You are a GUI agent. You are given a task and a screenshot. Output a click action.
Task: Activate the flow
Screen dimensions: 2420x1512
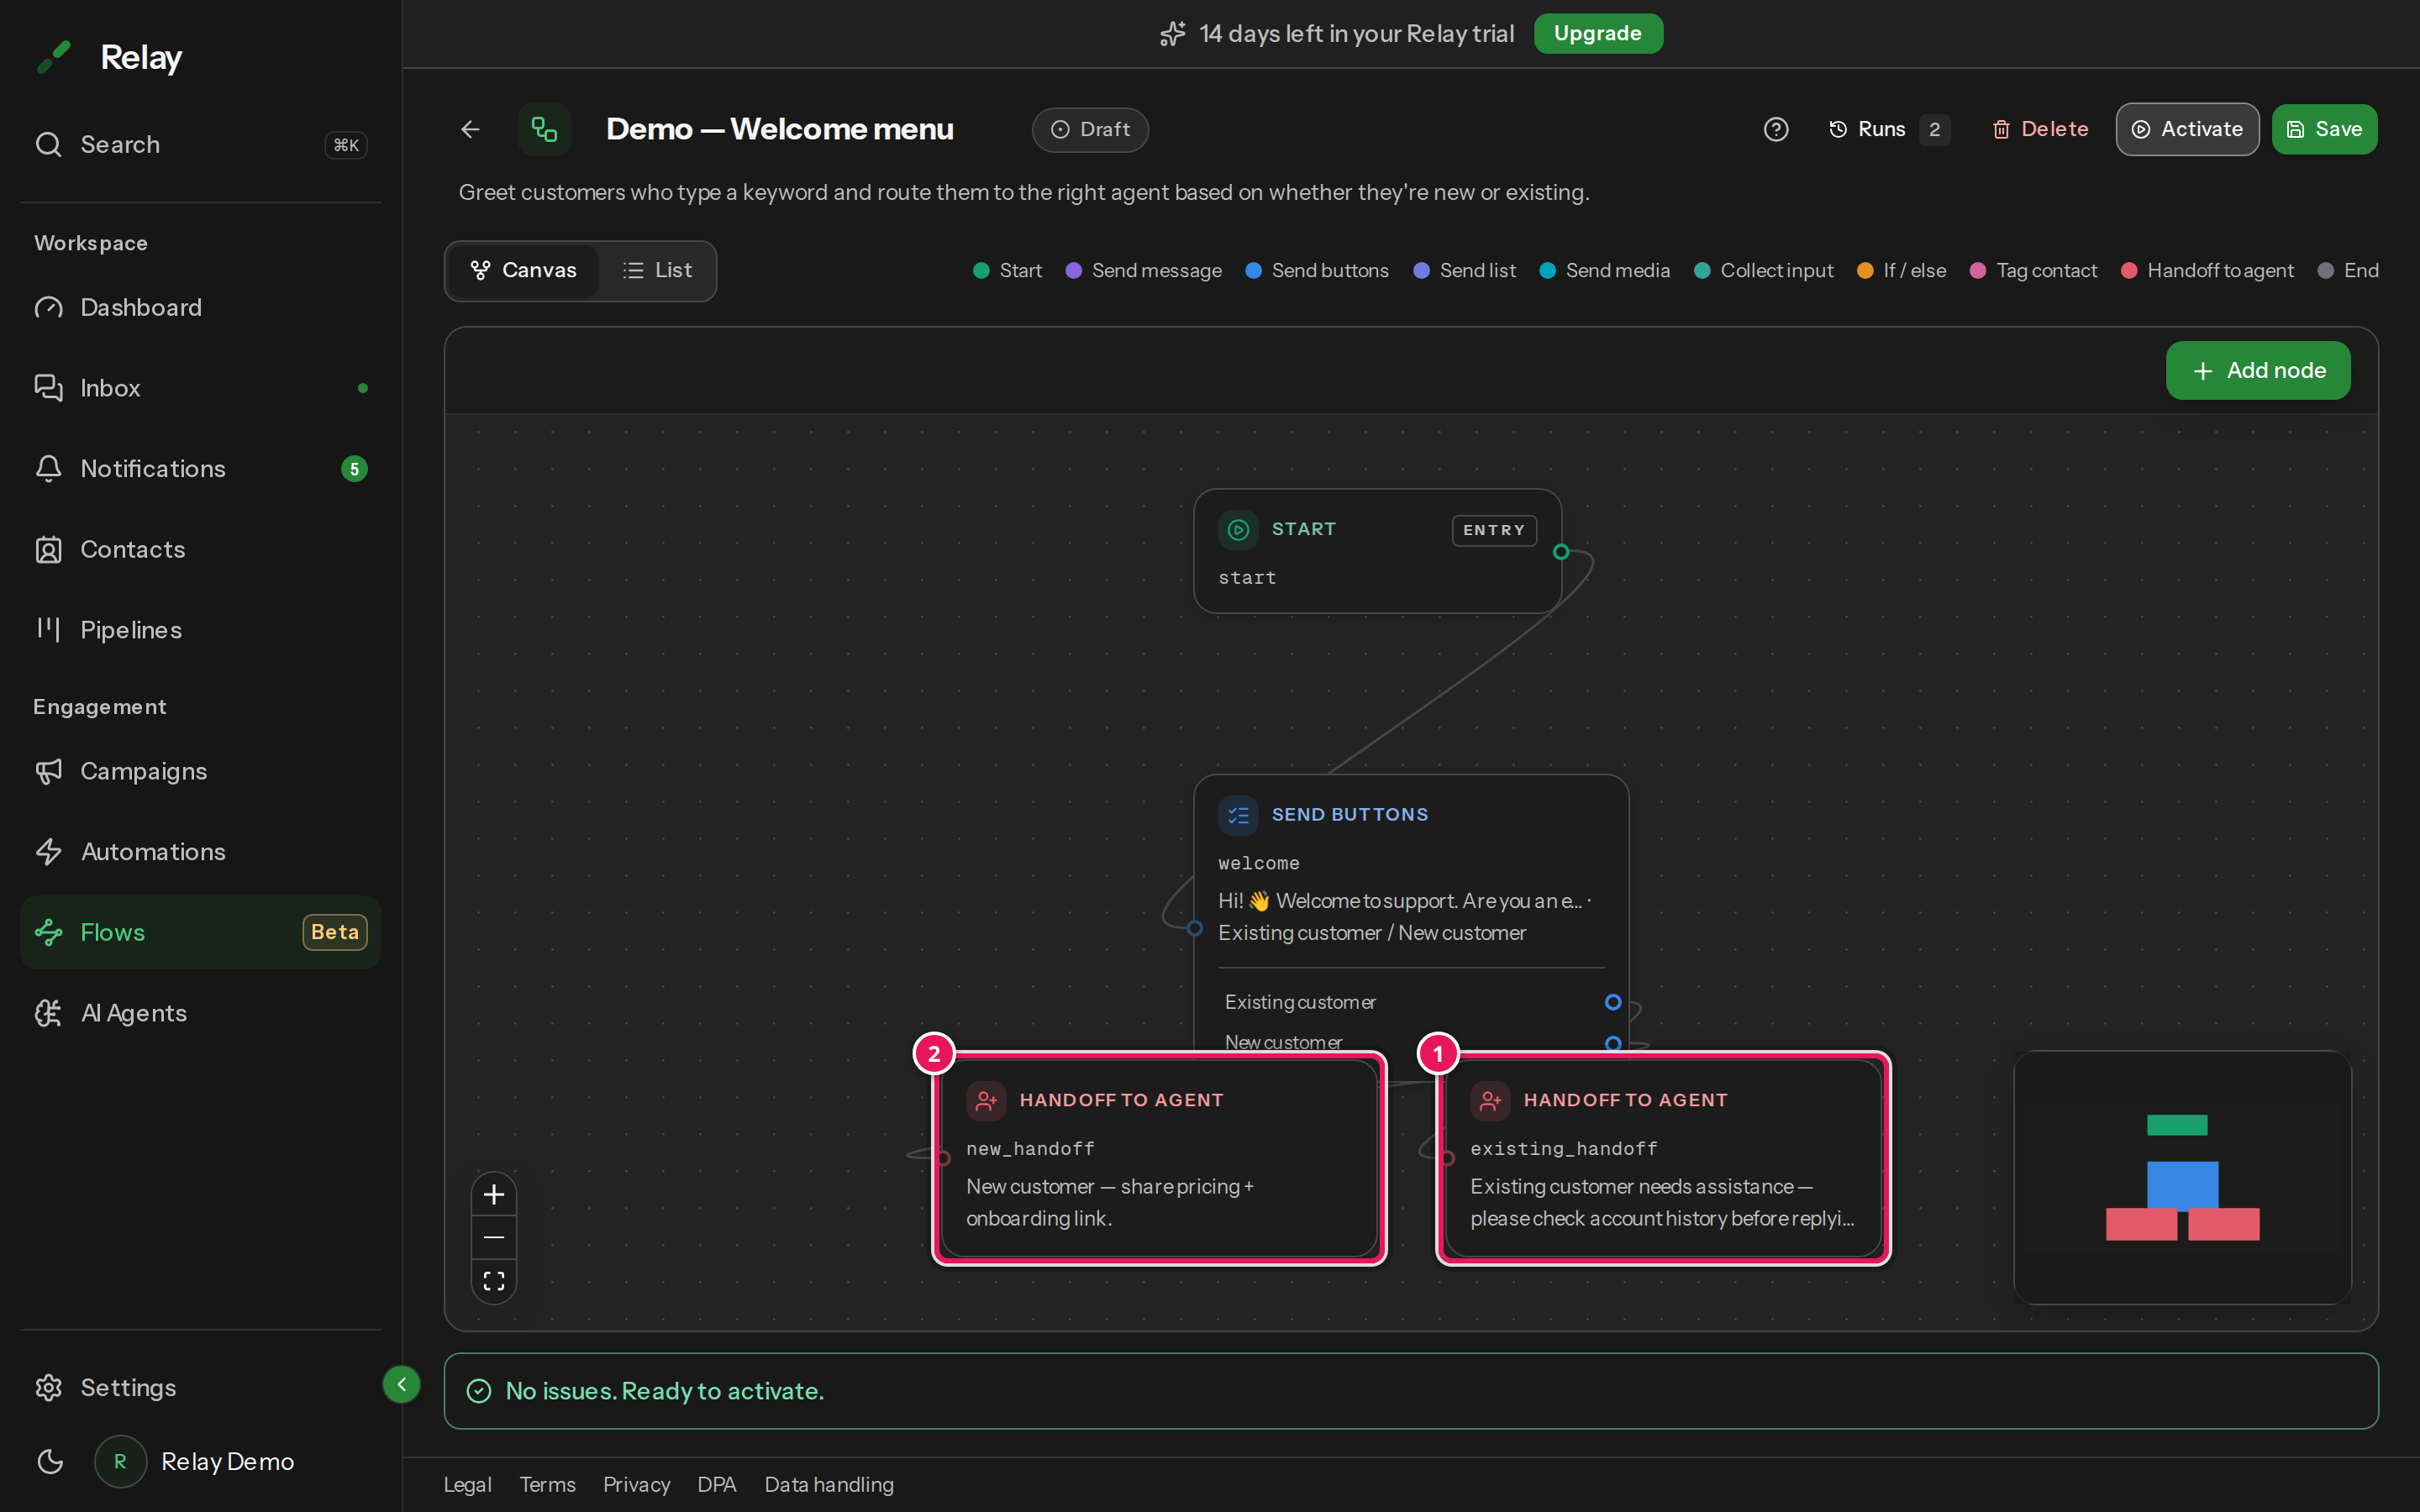tap(2187, 129)
